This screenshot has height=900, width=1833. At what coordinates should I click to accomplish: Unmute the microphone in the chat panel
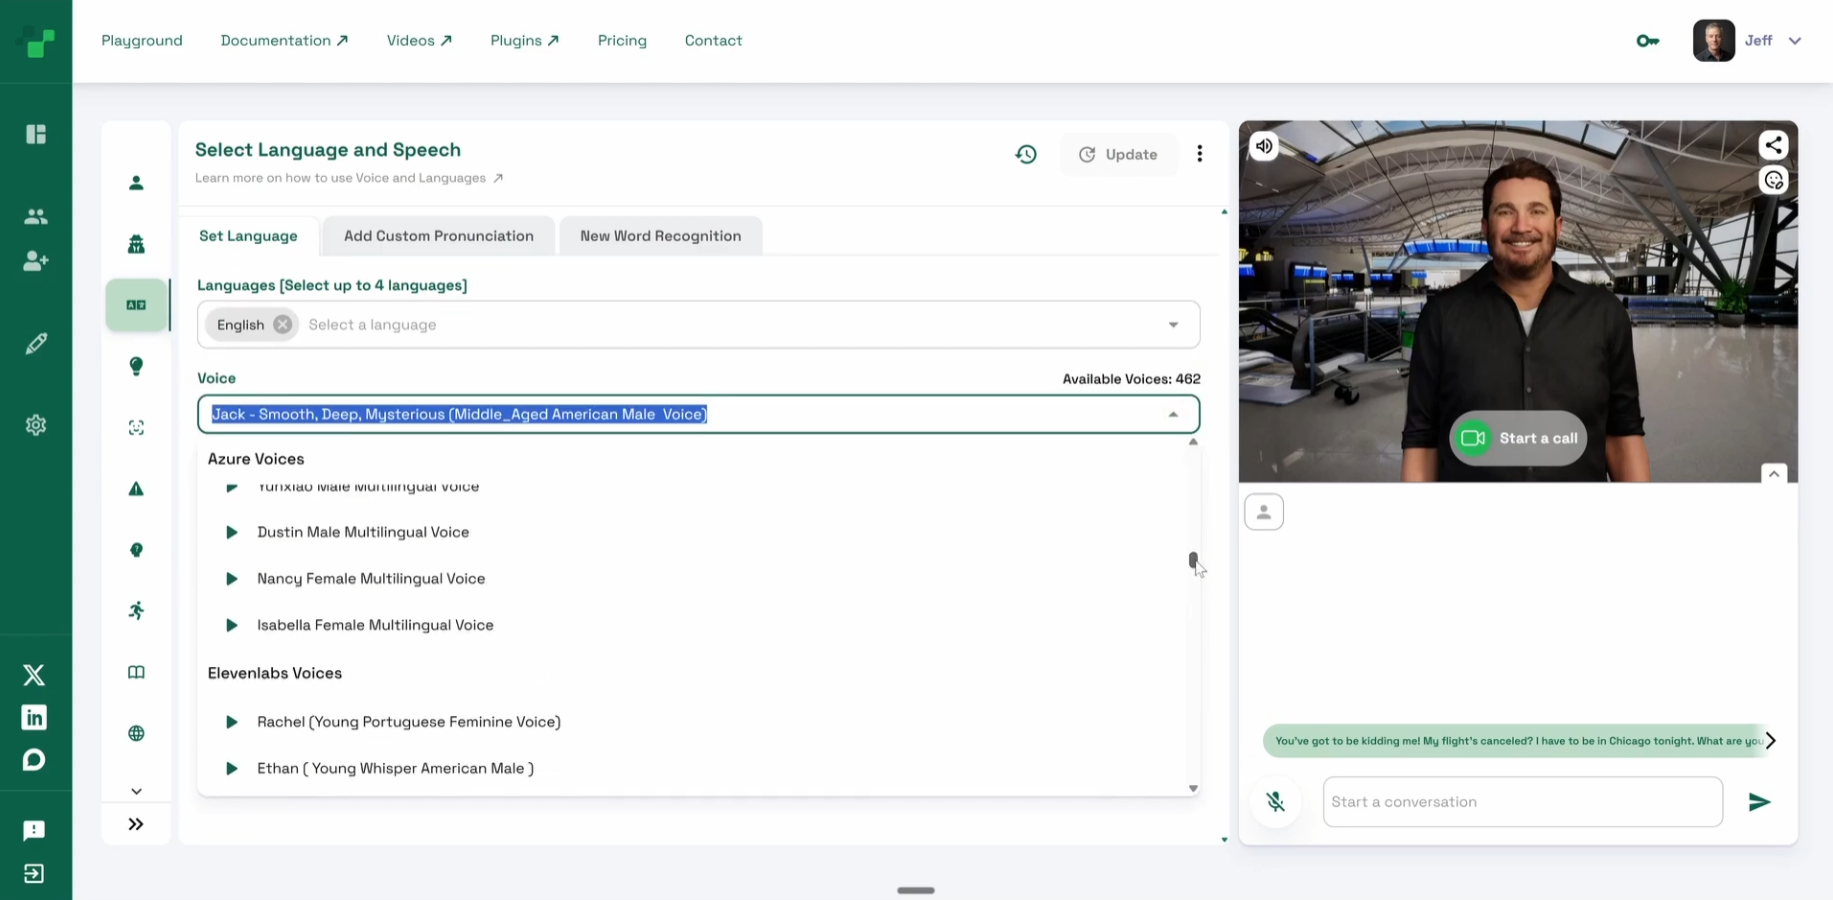click(x=1276, y=802)
